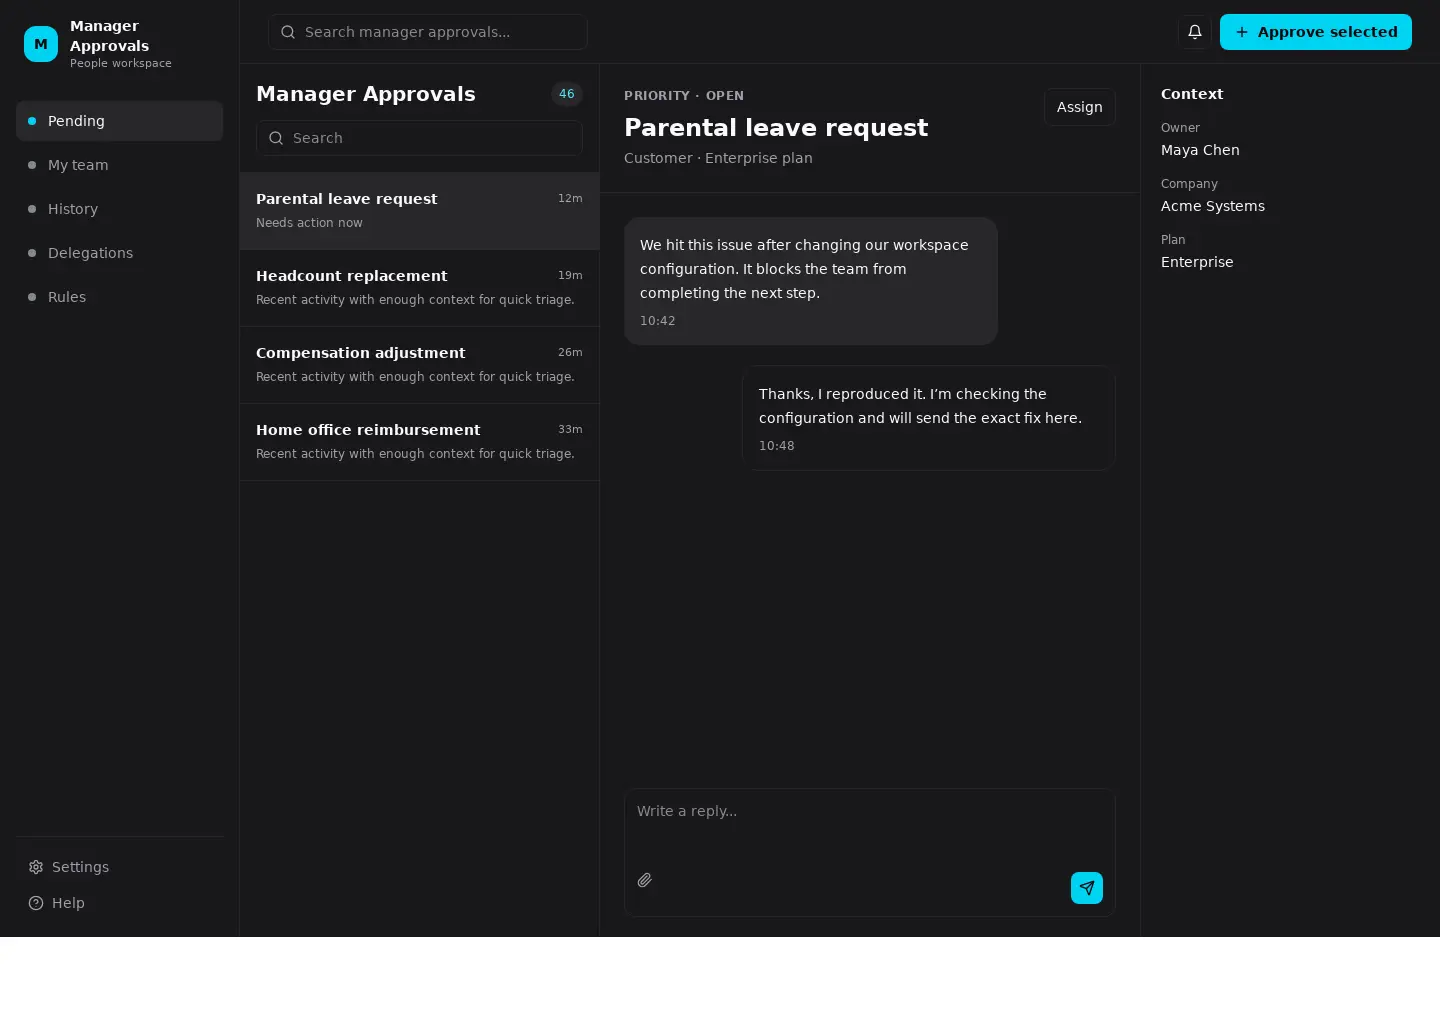This screenshot has height=1024, width=1440.
Task: Open the Compensation adjustment approval
Action: coord(420,365)
